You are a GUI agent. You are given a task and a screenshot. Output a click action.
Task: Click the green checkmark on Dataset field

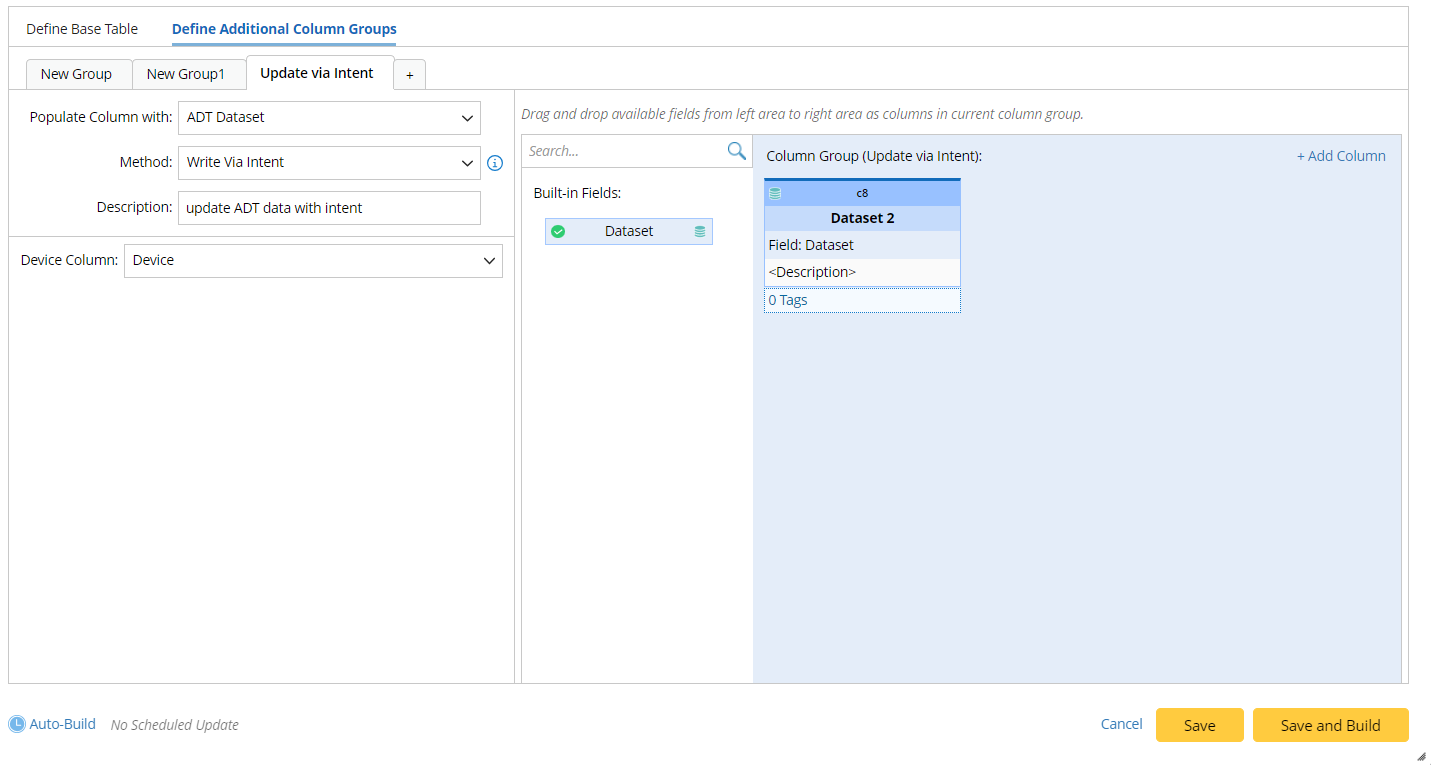[558, 232]
